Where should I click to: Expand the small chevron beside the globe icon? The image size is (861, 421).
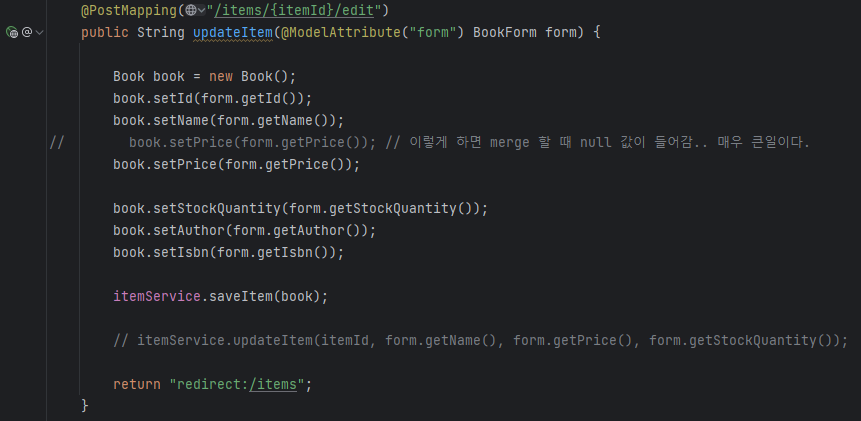point(201,10)
